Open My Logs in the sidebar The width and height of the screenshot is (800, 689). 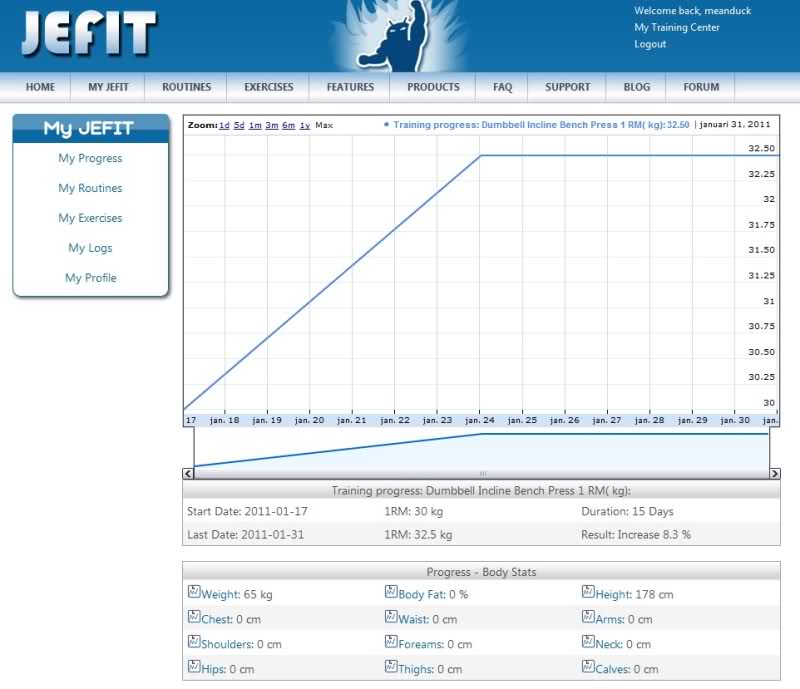click(x=90, y=248)
